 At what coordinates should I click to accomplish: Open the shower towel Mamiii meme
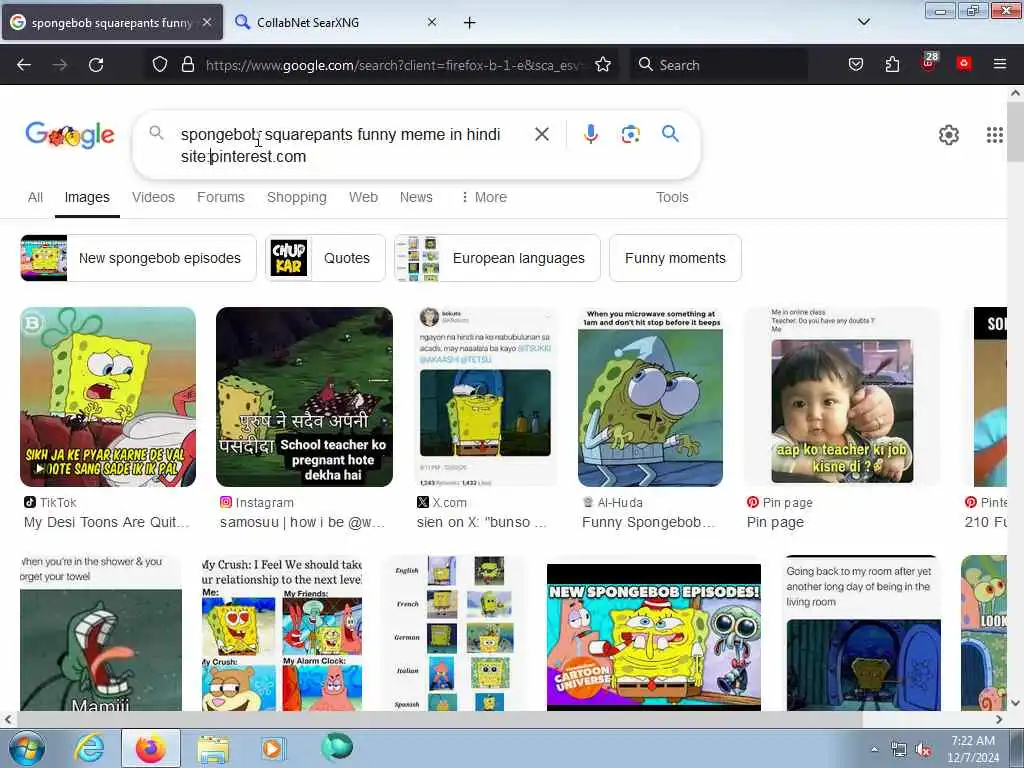pyautogui.click(x=101, y=633)
